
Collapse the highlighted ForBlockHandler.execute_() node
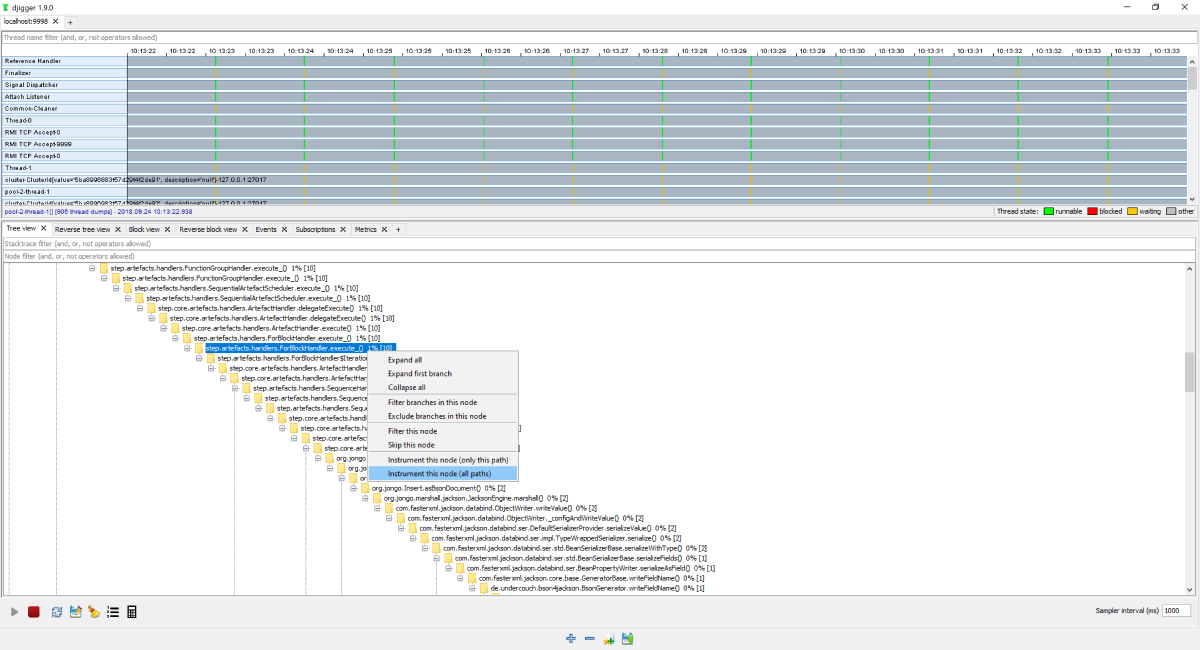click(x=187, y=348)
